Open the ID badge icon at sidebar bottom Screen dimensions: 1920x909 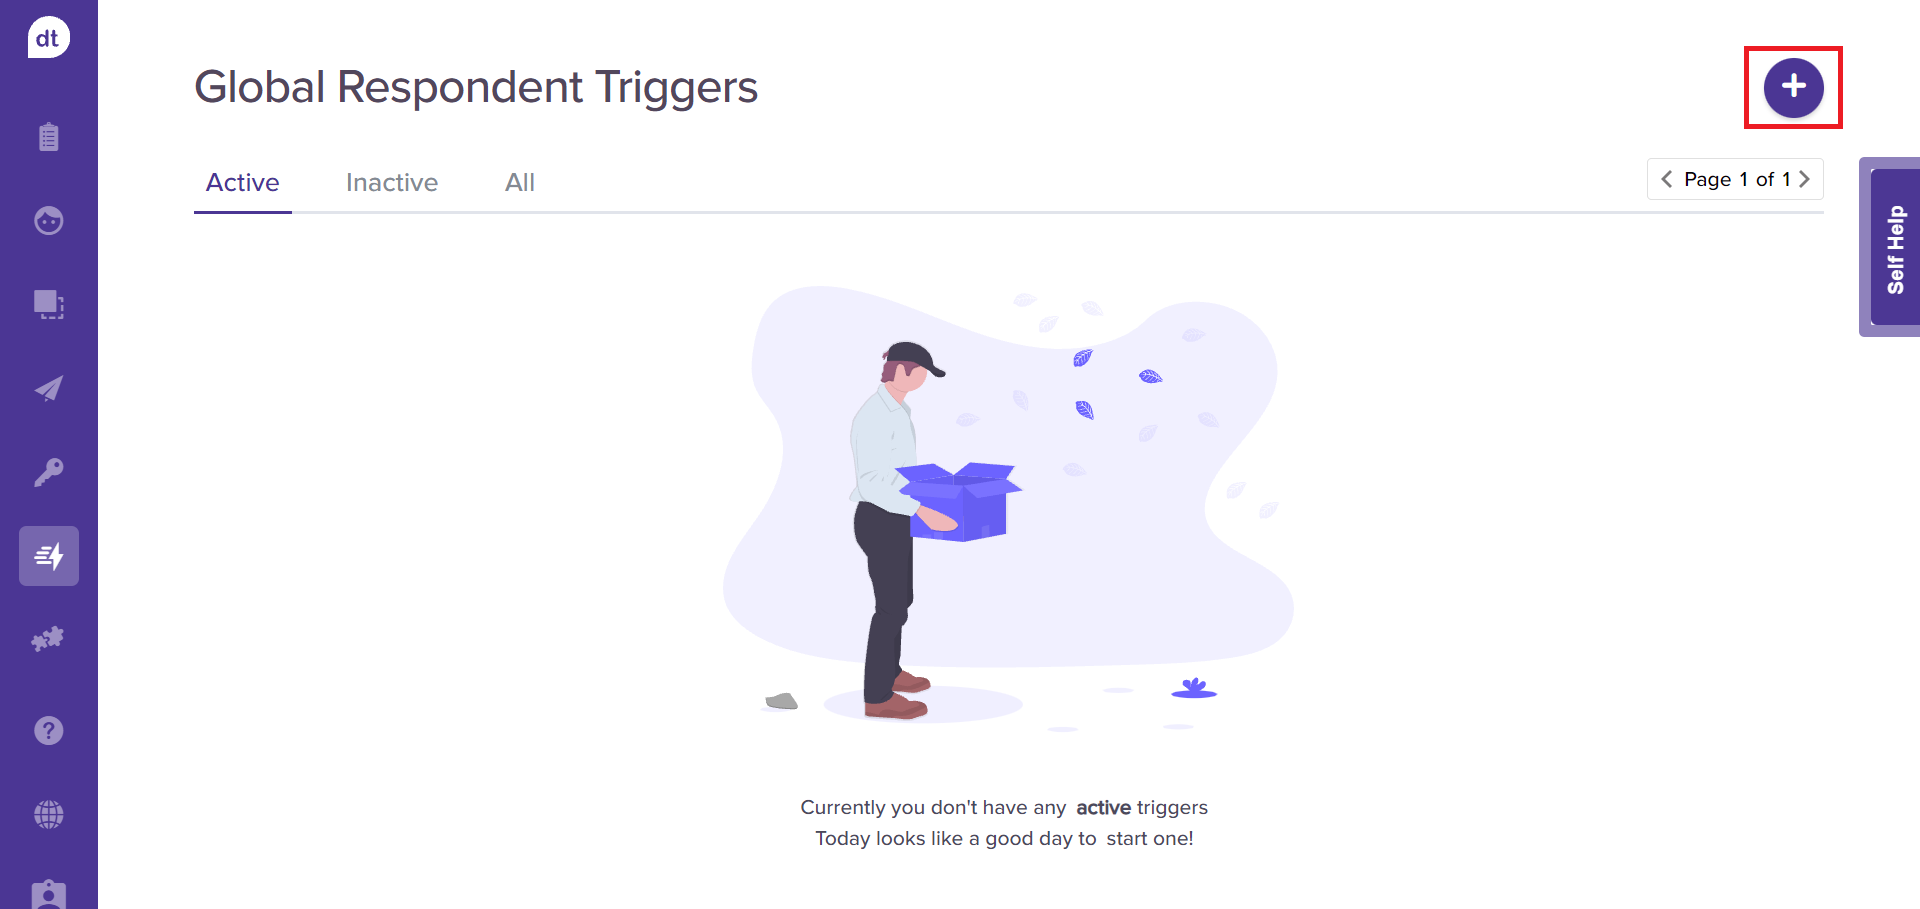click(x=49, y=894)
